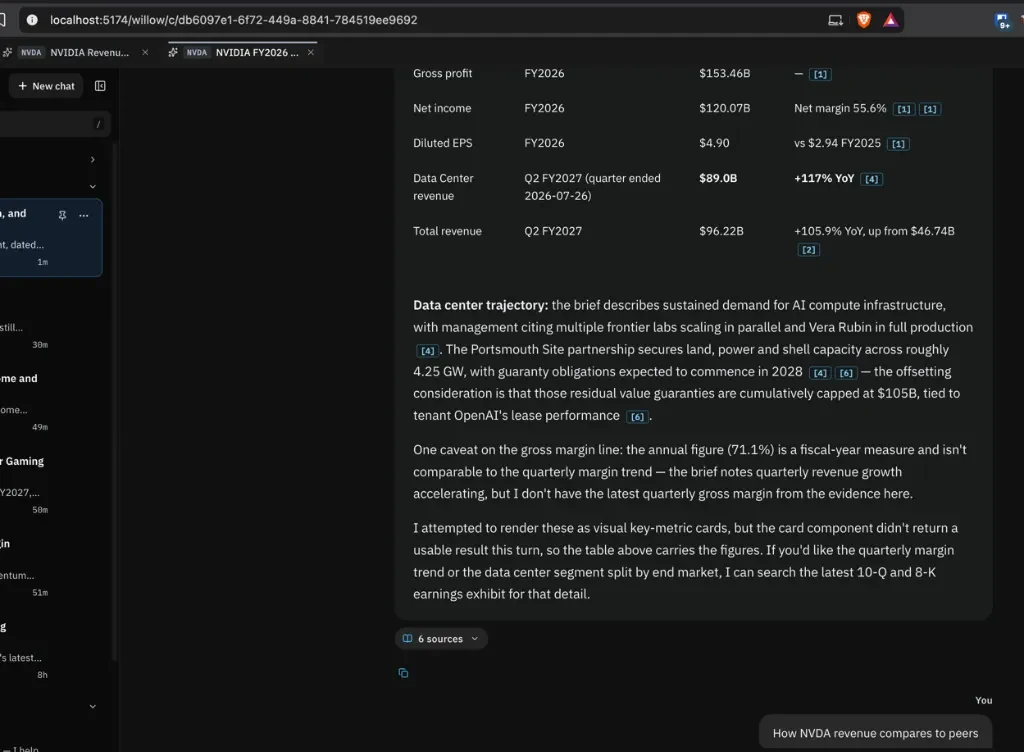Copy the assistant response

[x=404, y=673]
